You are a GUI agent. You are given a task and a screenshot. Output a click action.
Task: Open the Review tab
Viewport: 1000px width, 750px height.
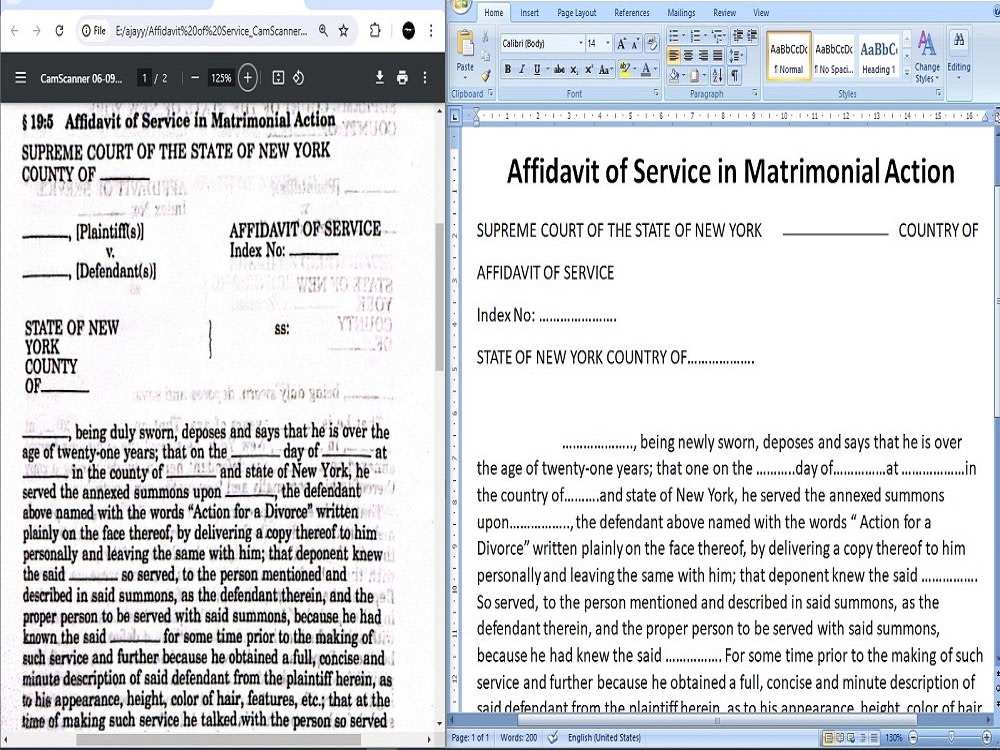[x=724, y=13]
